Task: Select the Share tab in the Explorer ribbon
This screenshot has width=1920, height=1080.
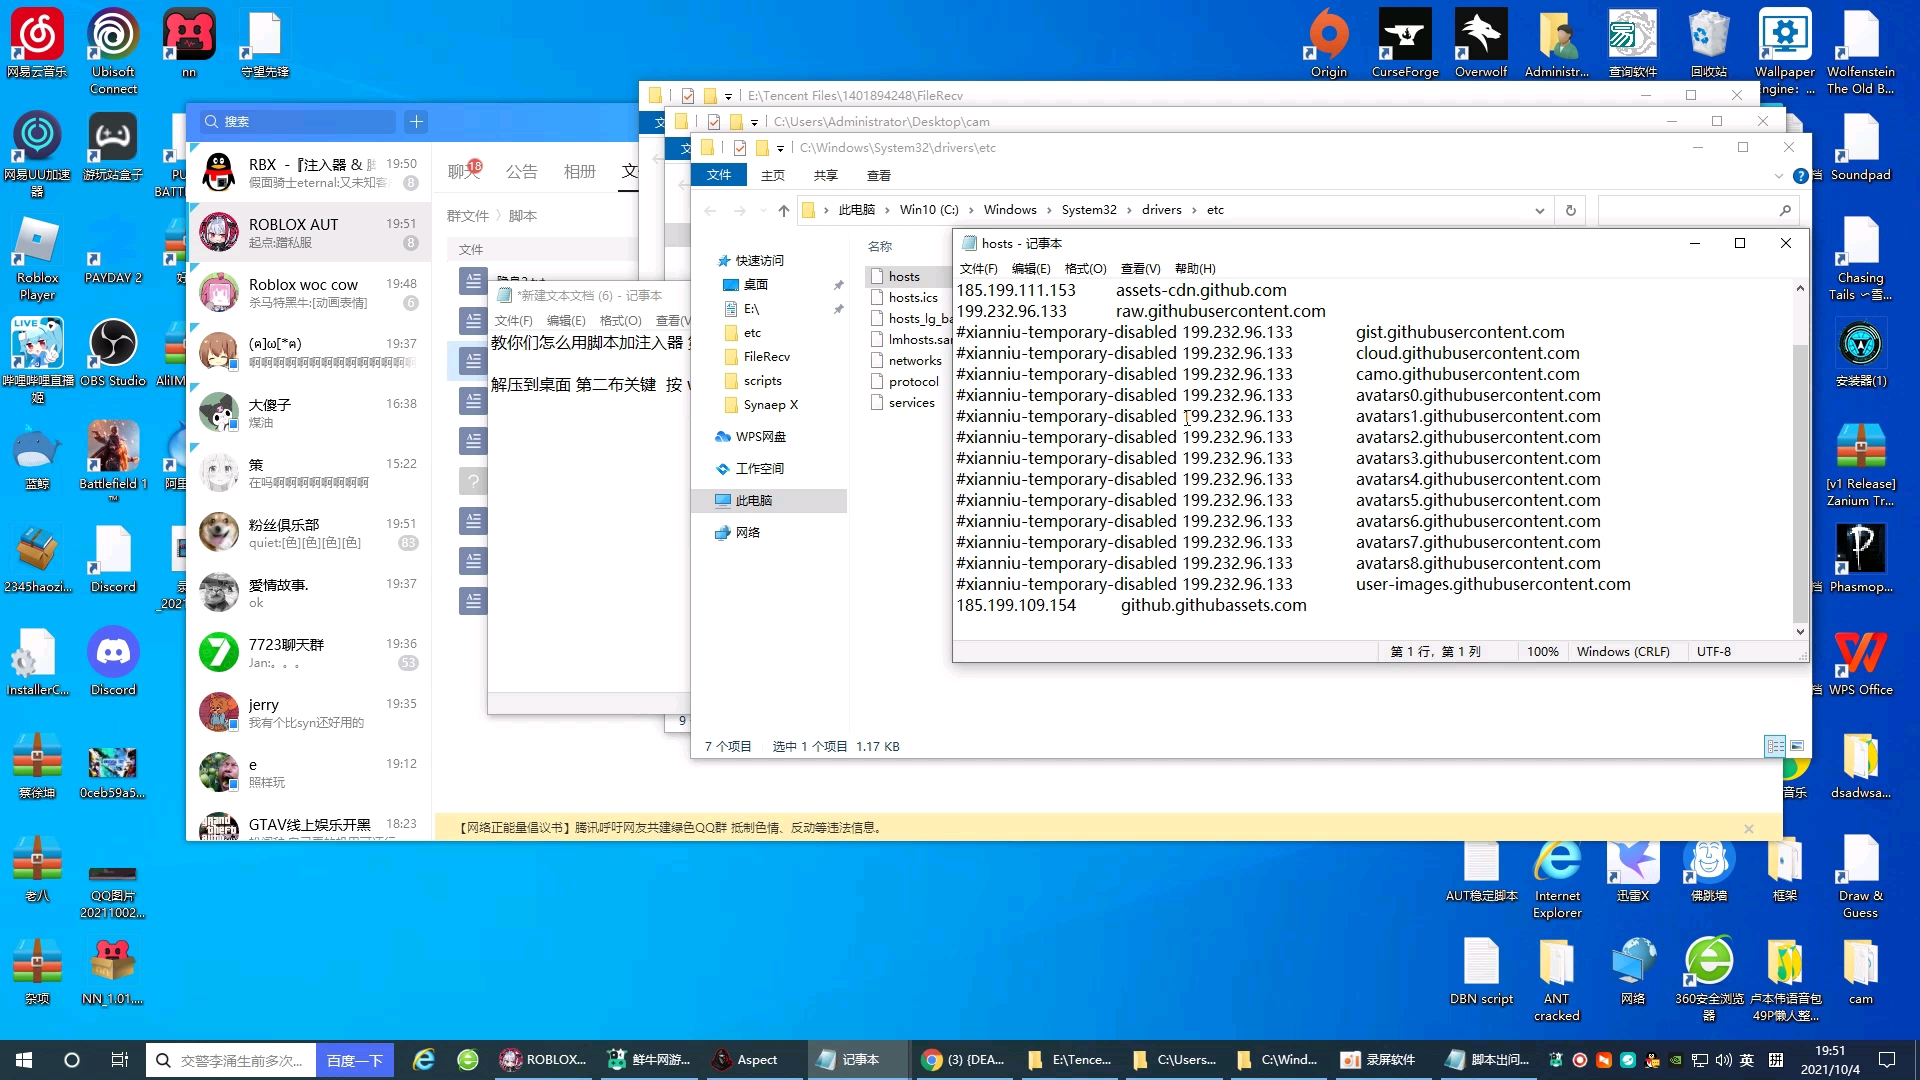Action: pyautogui.click(x=825, y=176)
